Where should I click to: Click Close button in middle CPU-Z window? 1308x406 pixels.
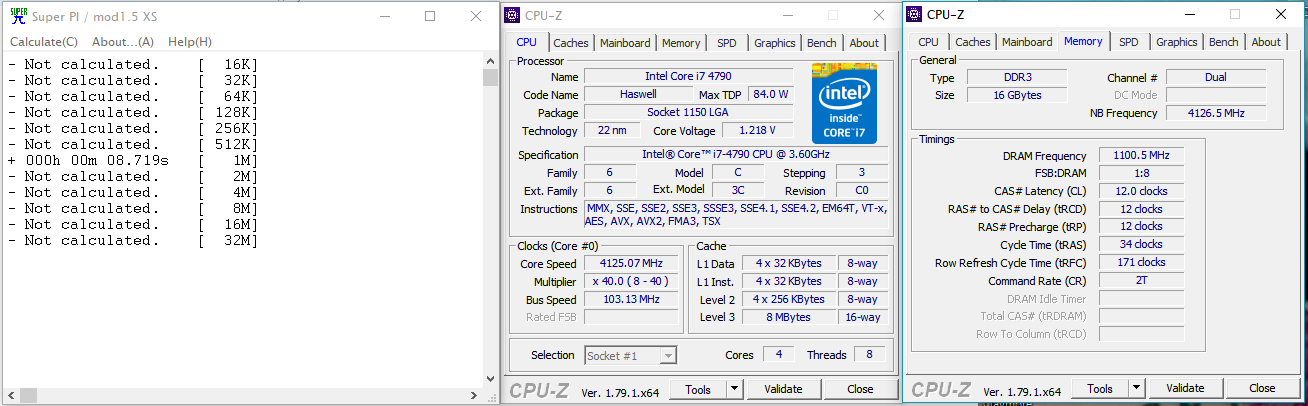(860, 389)
